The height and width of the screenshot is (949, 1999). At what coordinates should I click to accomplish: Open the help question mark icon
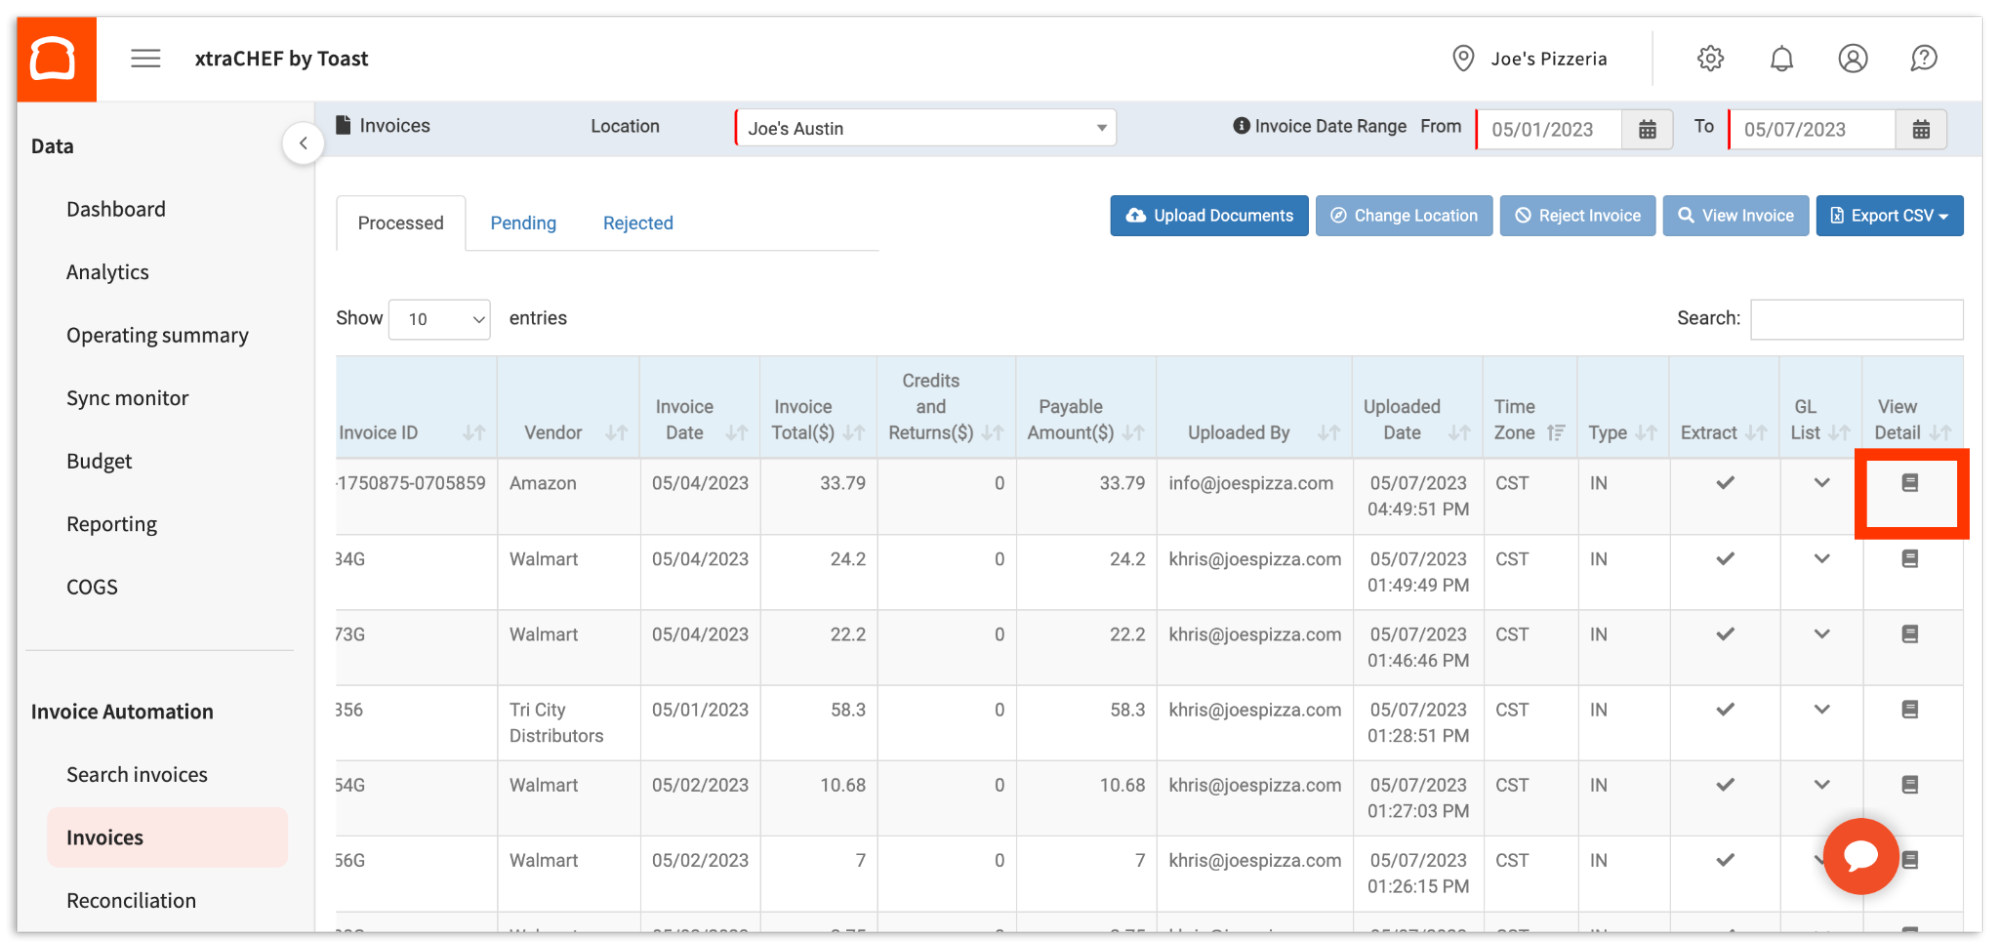tap(1924, 58)
